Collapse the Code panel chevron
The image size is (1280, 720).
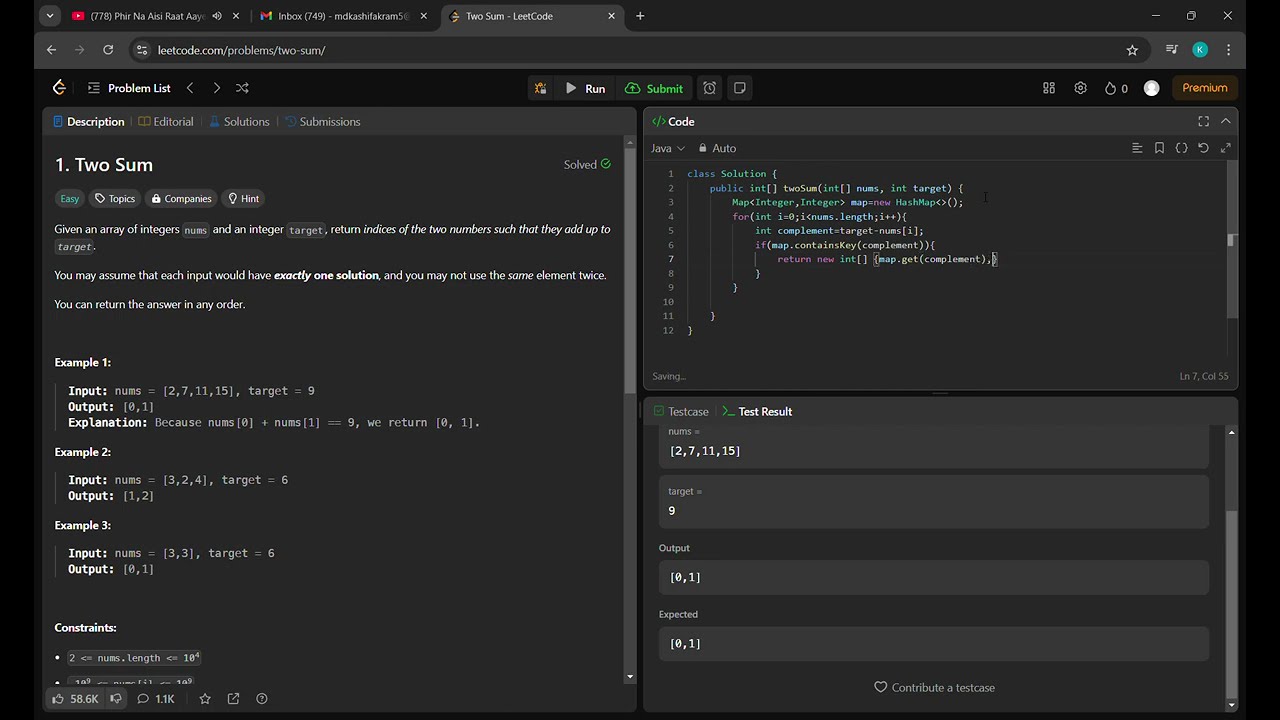point(1225,122)
